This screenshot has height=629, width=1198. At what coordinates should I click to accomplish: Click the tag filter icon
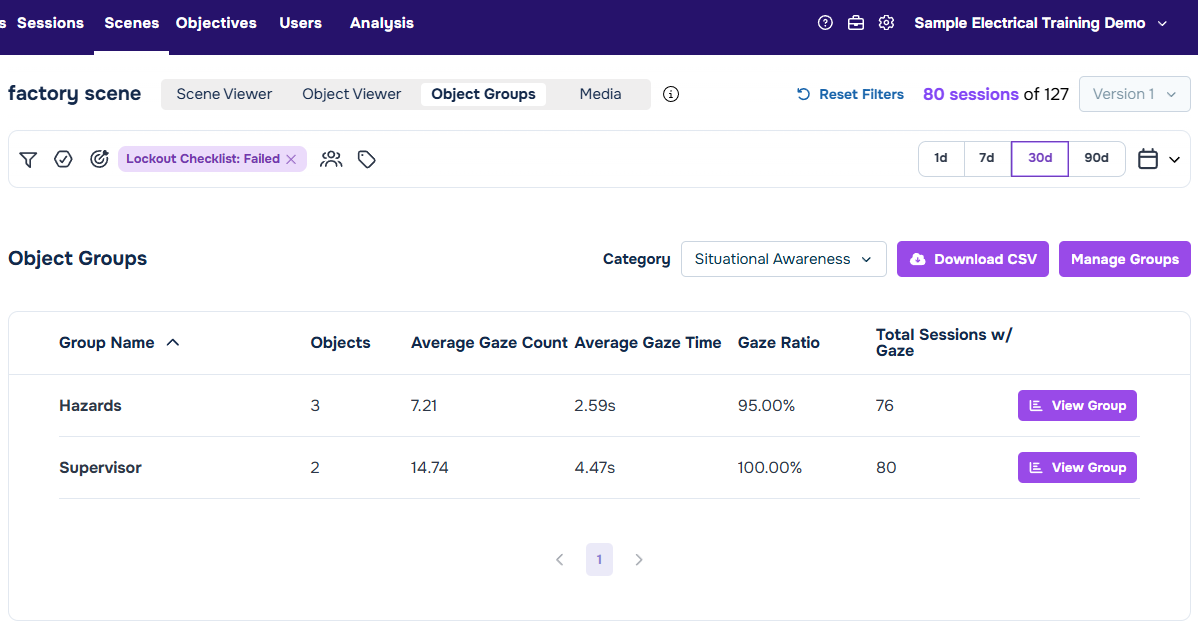click(x=367, y=159)
